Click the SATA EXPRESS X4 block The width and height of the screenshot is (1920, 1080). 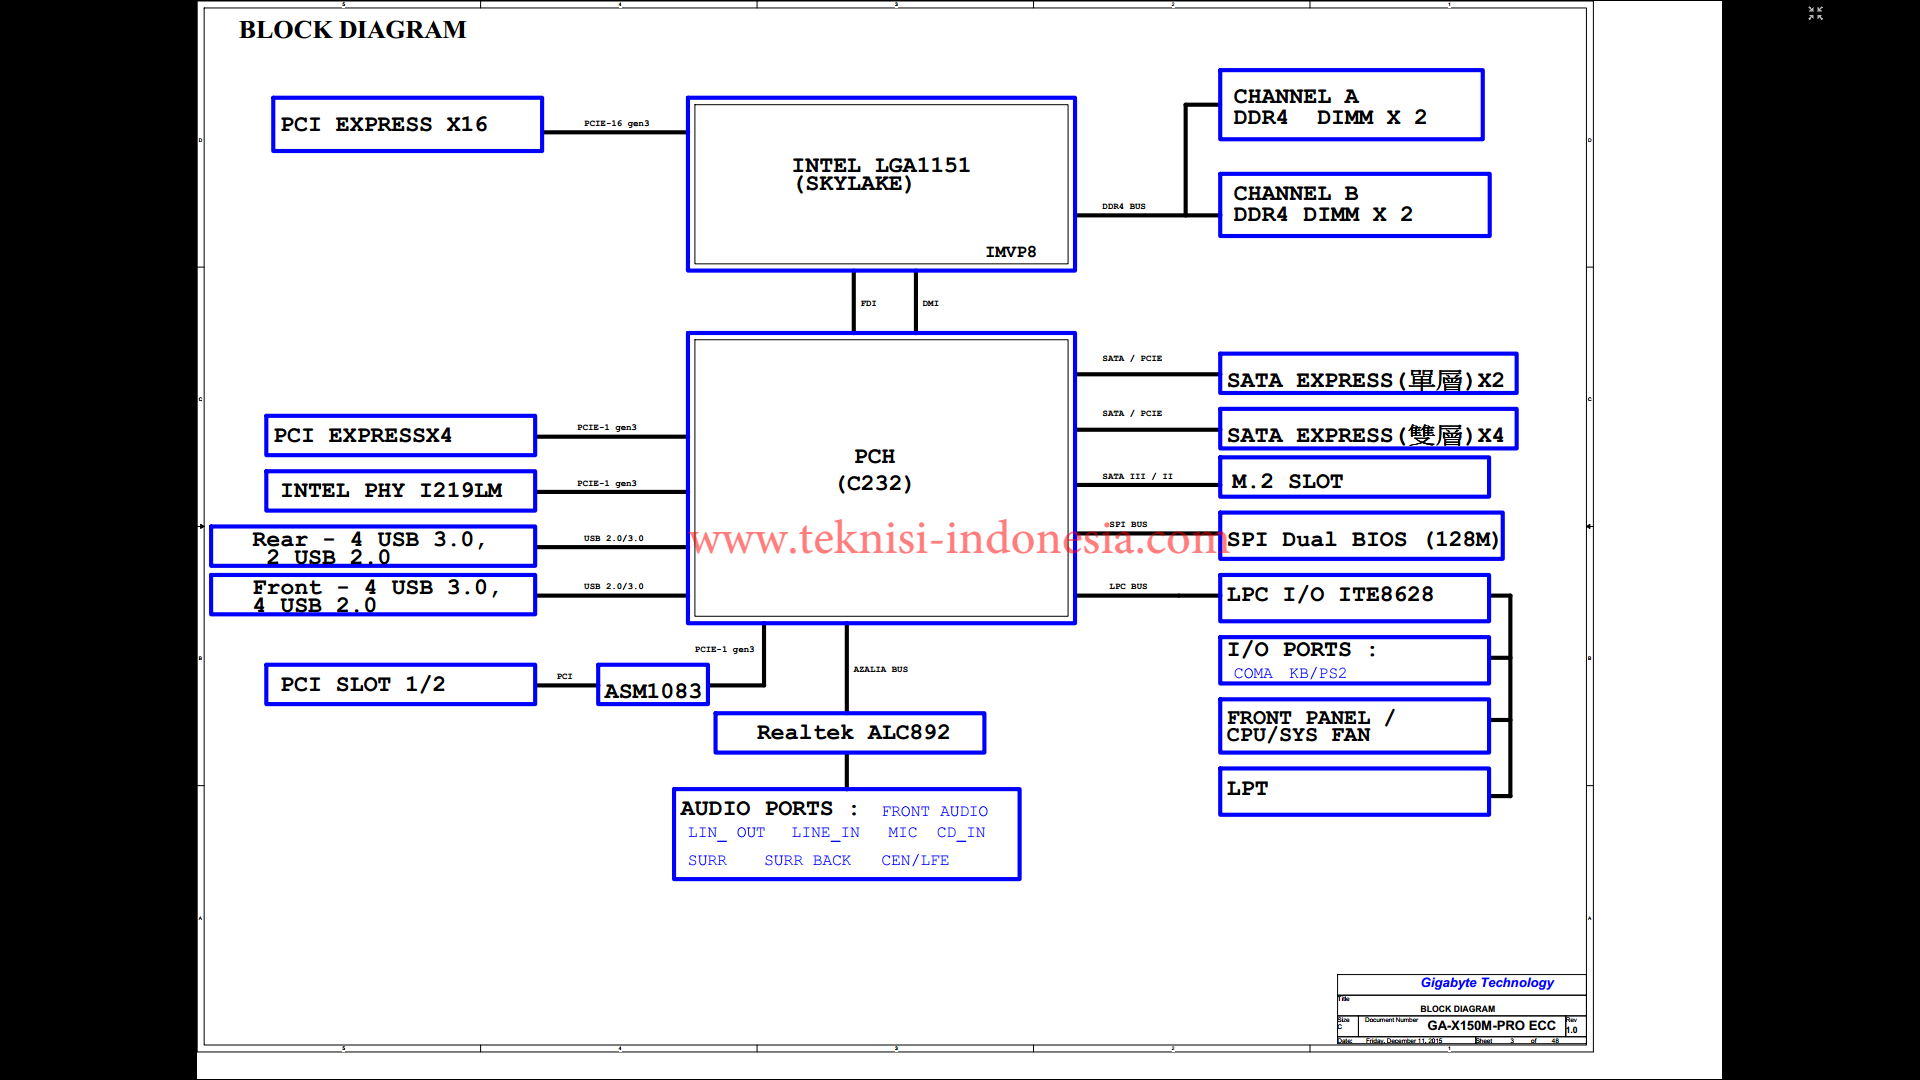pos(1367,431)
